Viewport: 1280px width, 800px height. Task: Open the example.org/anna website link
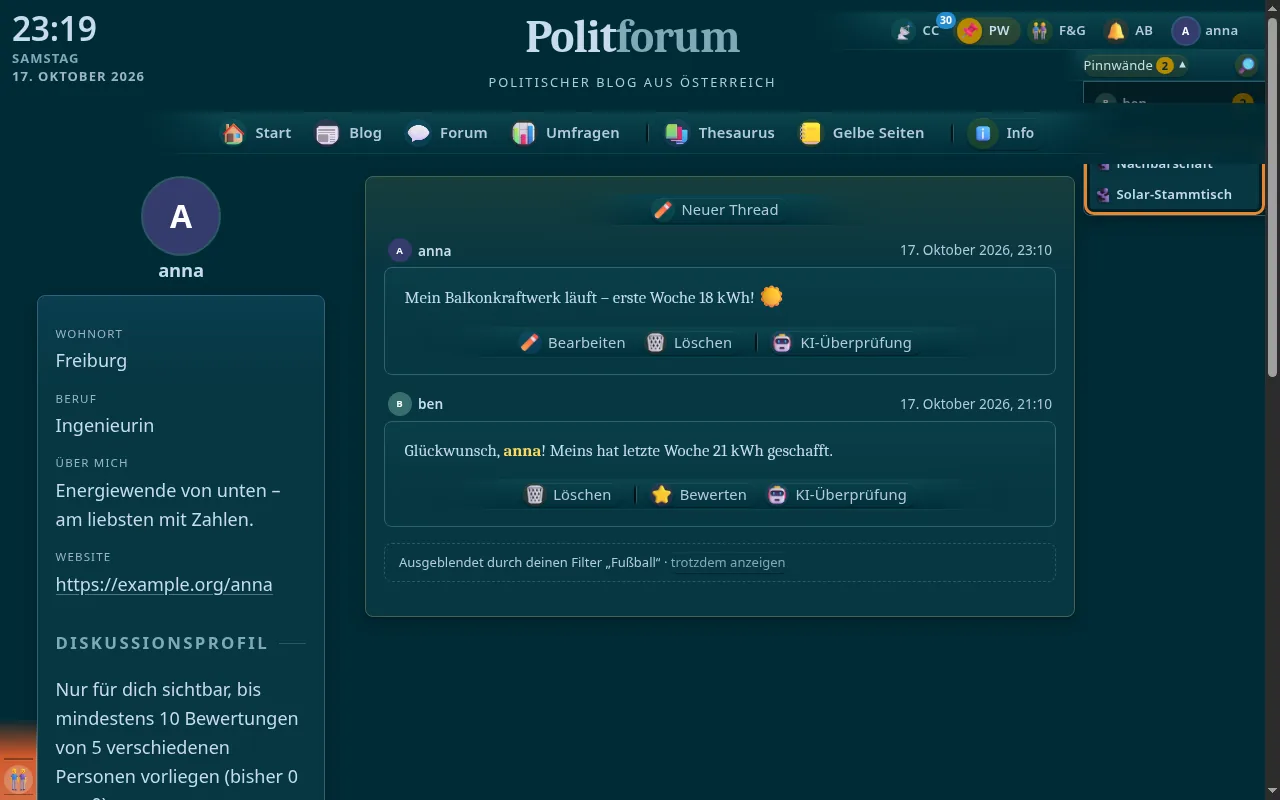point(164,584)
